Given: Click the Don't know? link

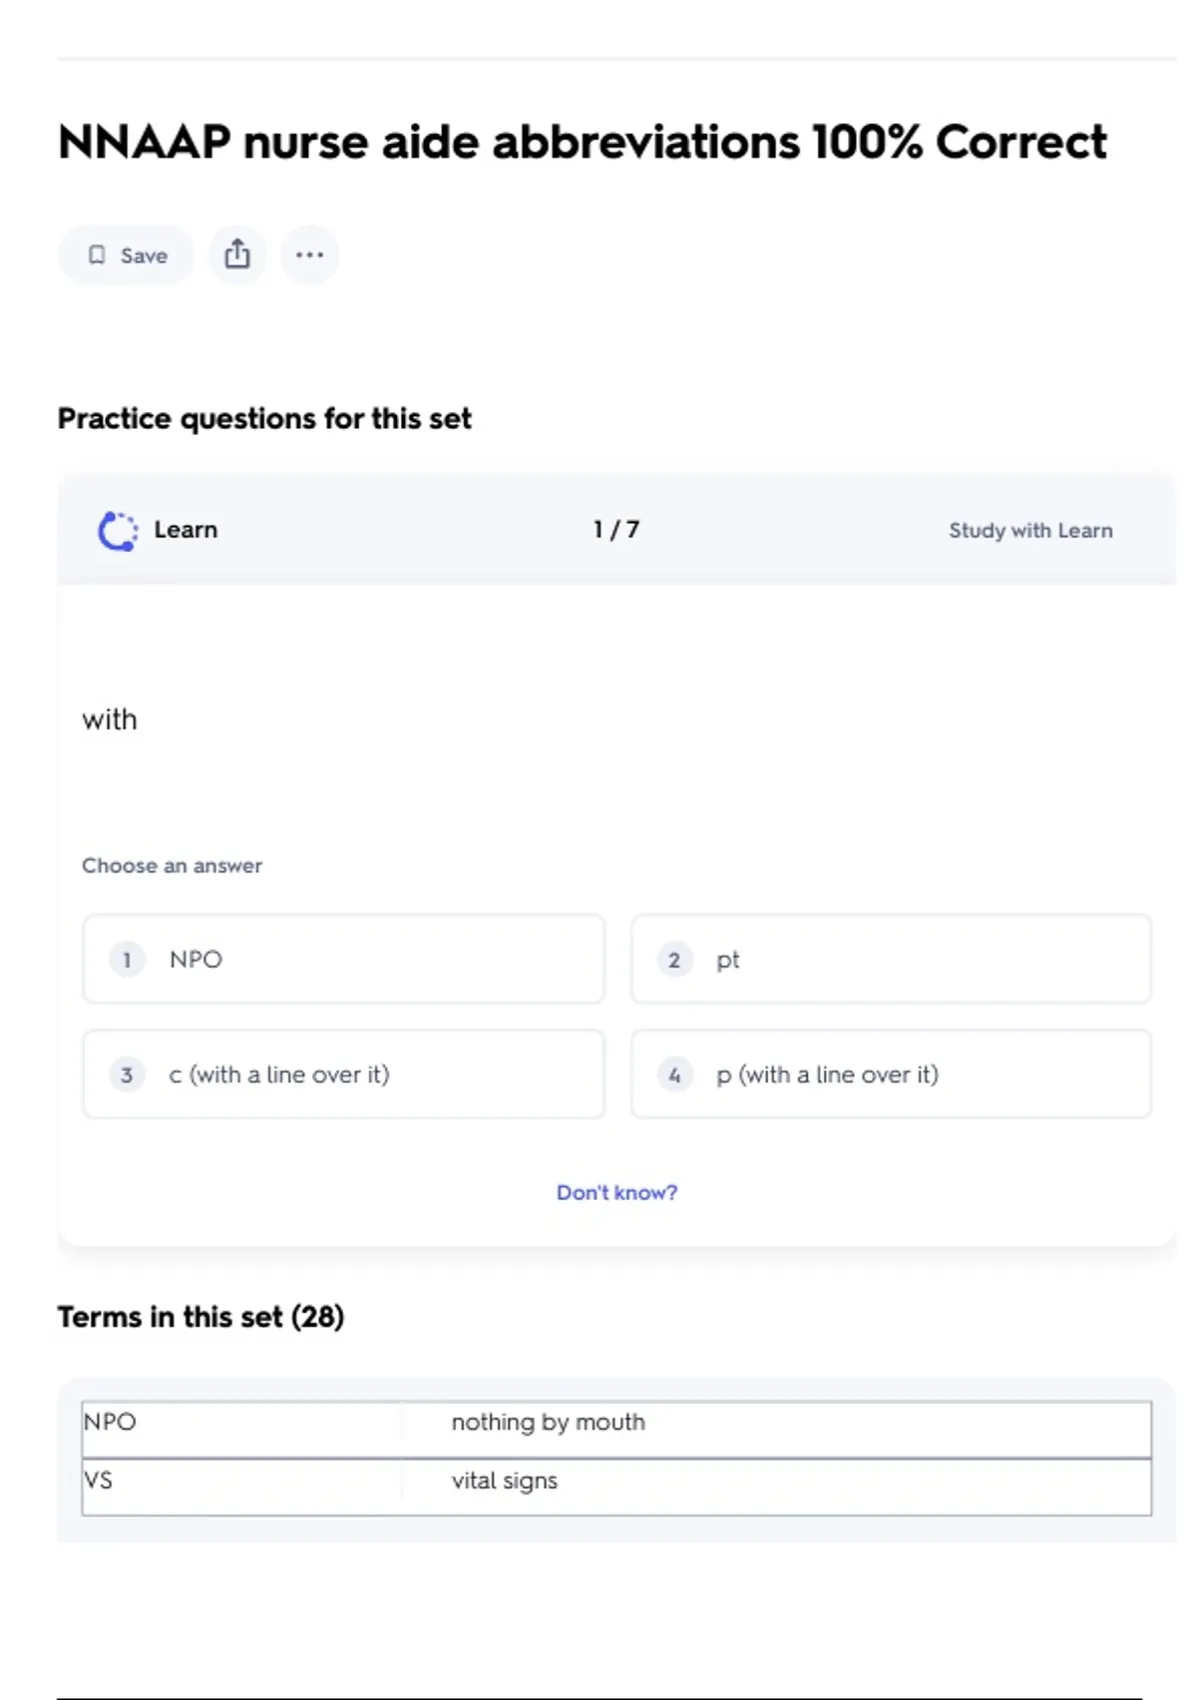Looking at the screenshot, I should [616, 1192].
